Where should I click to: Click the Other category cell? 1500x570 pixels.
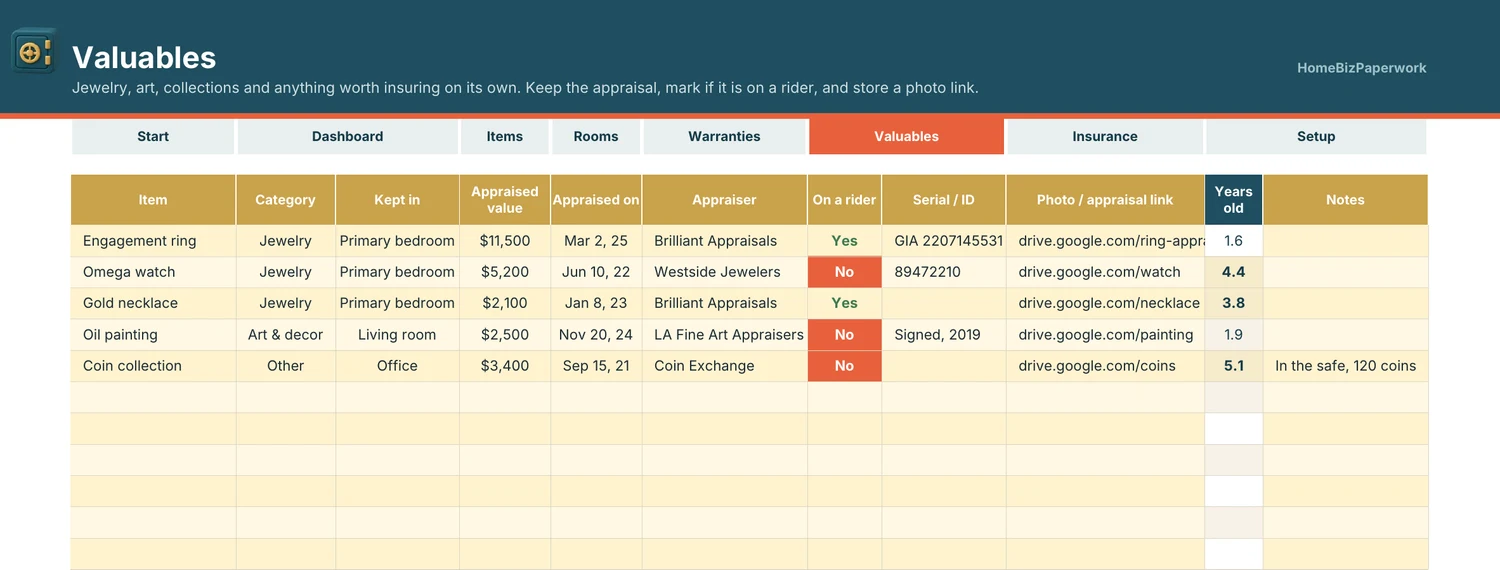point(285,366)
